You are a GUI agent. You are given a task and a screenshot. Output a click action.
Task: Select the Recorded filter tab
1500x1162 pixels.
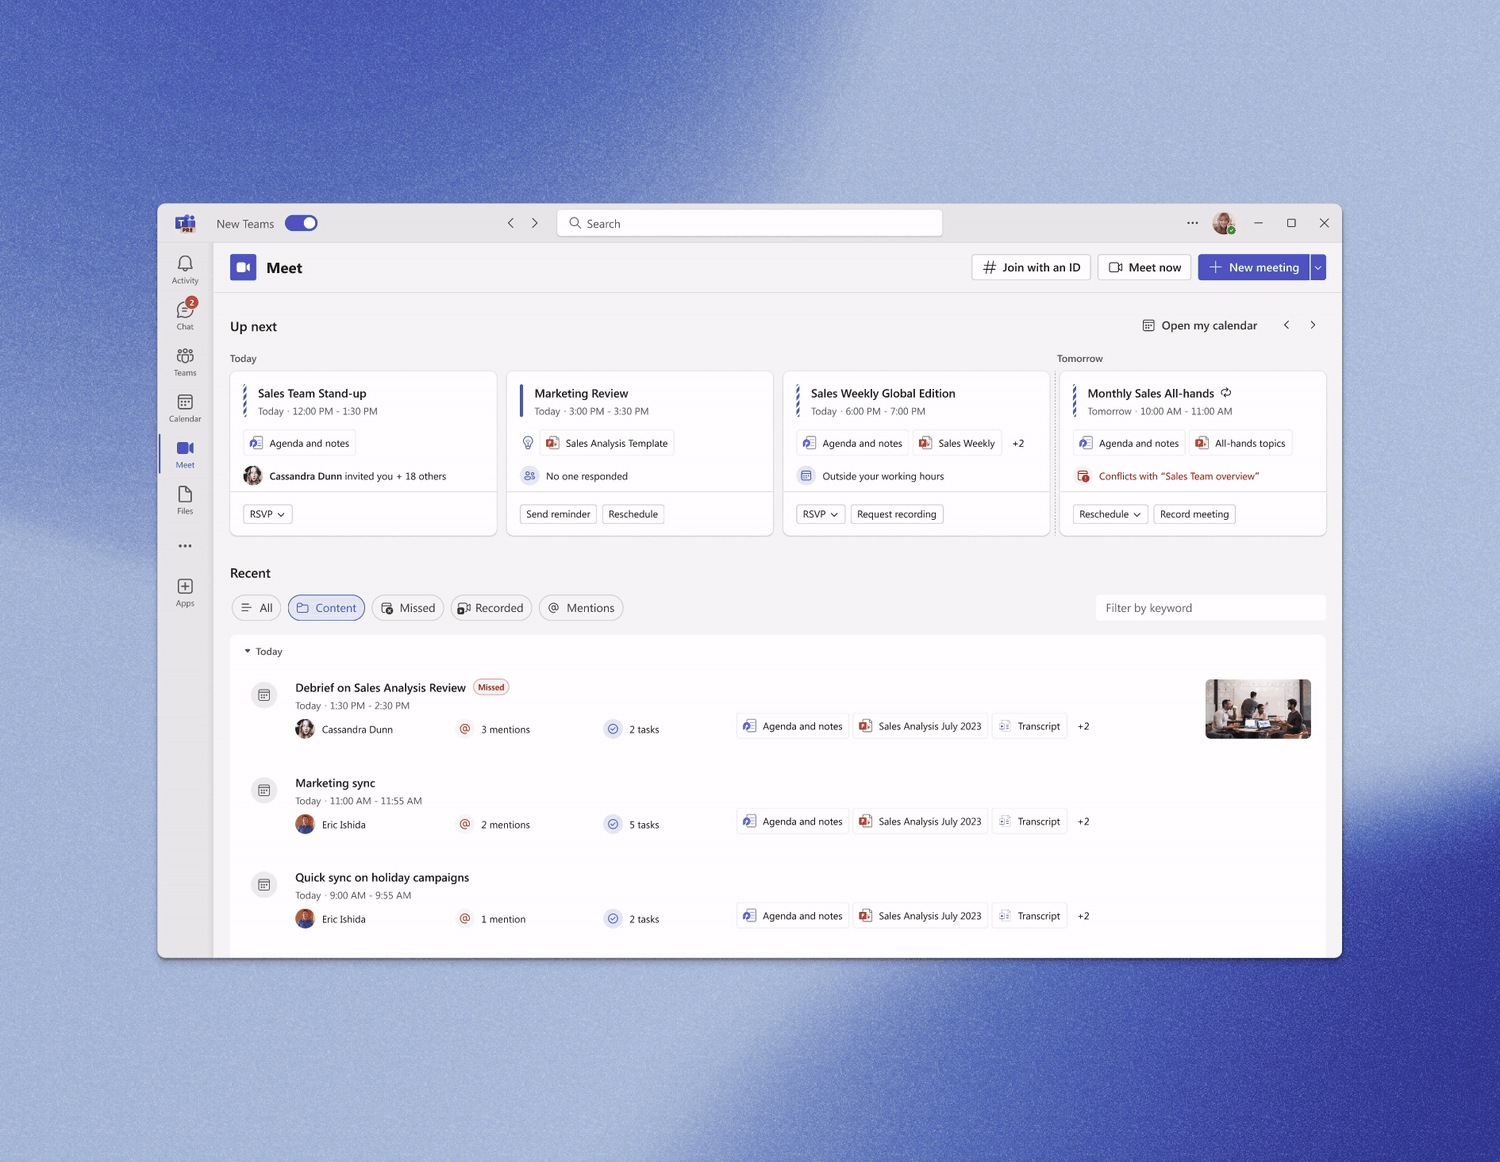(x=491, y=608)
